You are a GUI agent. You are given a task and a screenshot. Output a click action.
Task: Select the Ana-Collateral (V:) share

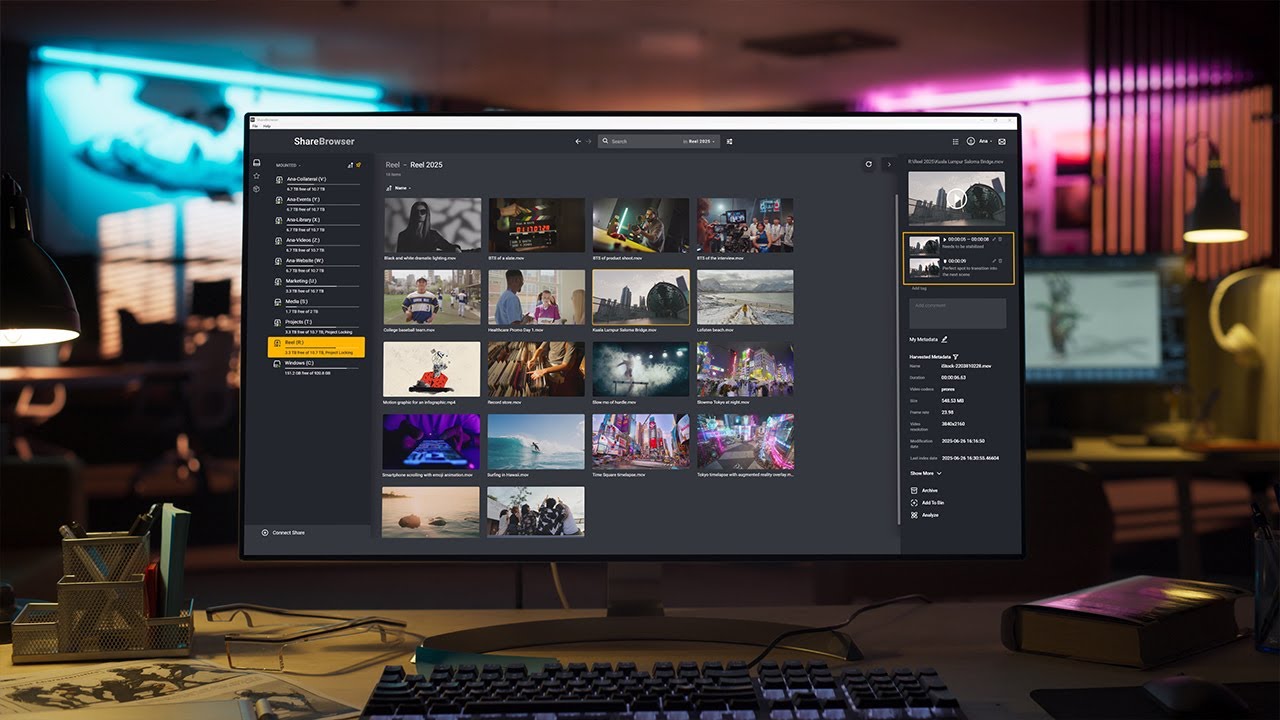[316, 183]
